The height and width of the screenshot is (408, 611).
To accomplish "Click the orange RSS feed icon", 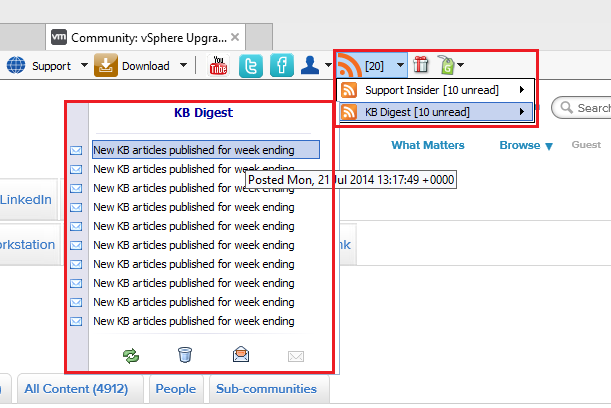I will (349, 65).
